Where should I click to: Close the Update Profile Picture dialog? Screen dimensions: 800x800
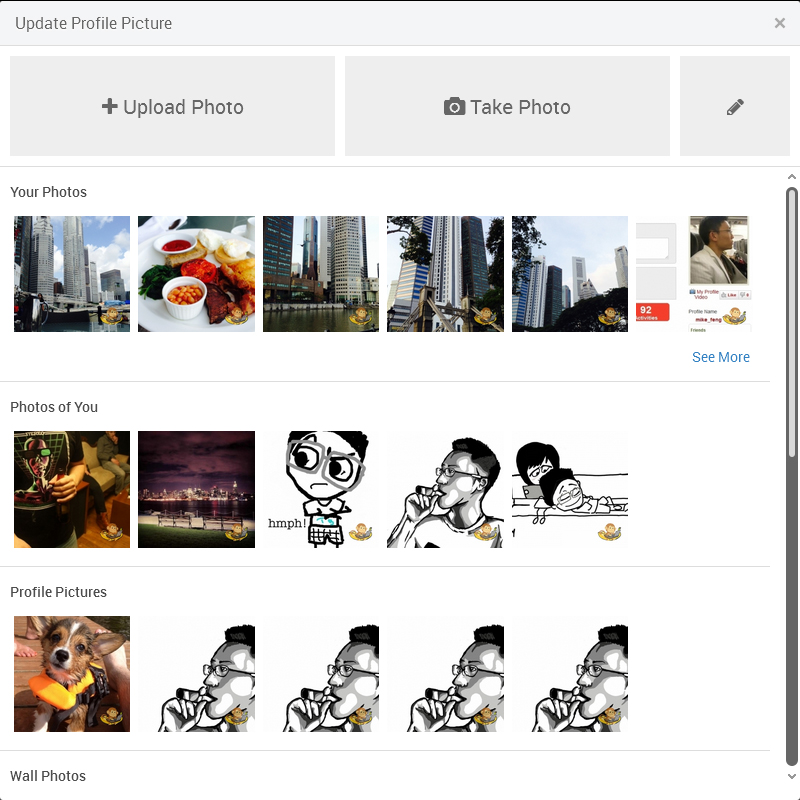(780, 23)
